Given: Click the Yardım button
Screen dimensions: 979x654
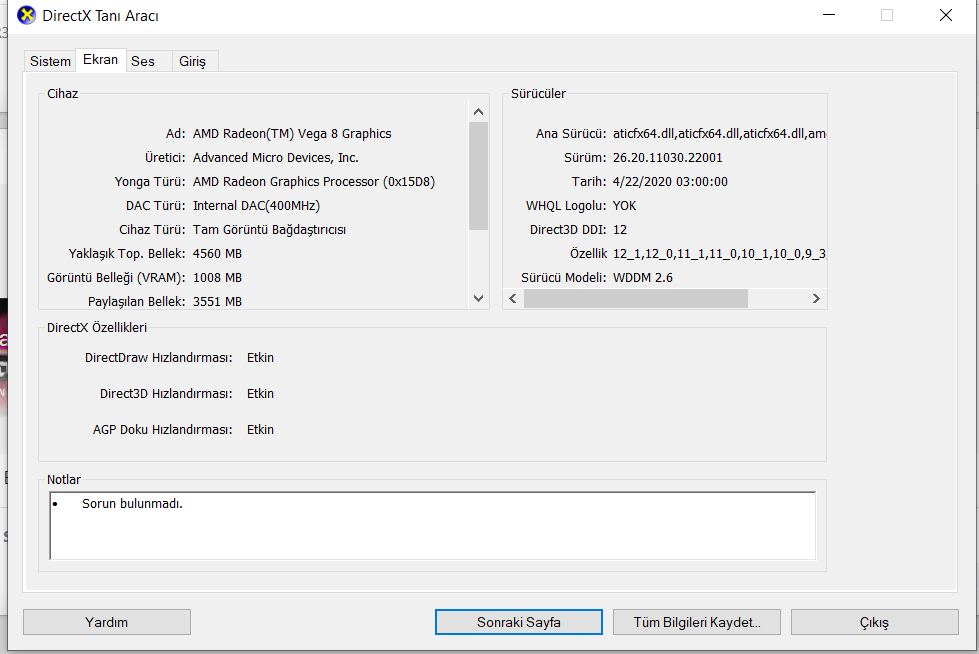Looking at the screenshot, I should coord(107,622).
